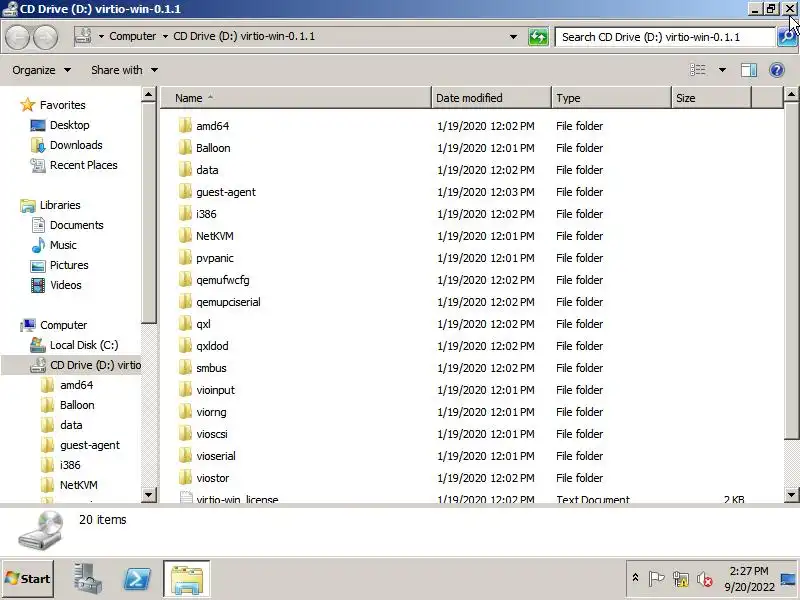800x600 pixels.
Task: Click the Computer breadcrumb in address bar
Action: (x=133, y=37)
